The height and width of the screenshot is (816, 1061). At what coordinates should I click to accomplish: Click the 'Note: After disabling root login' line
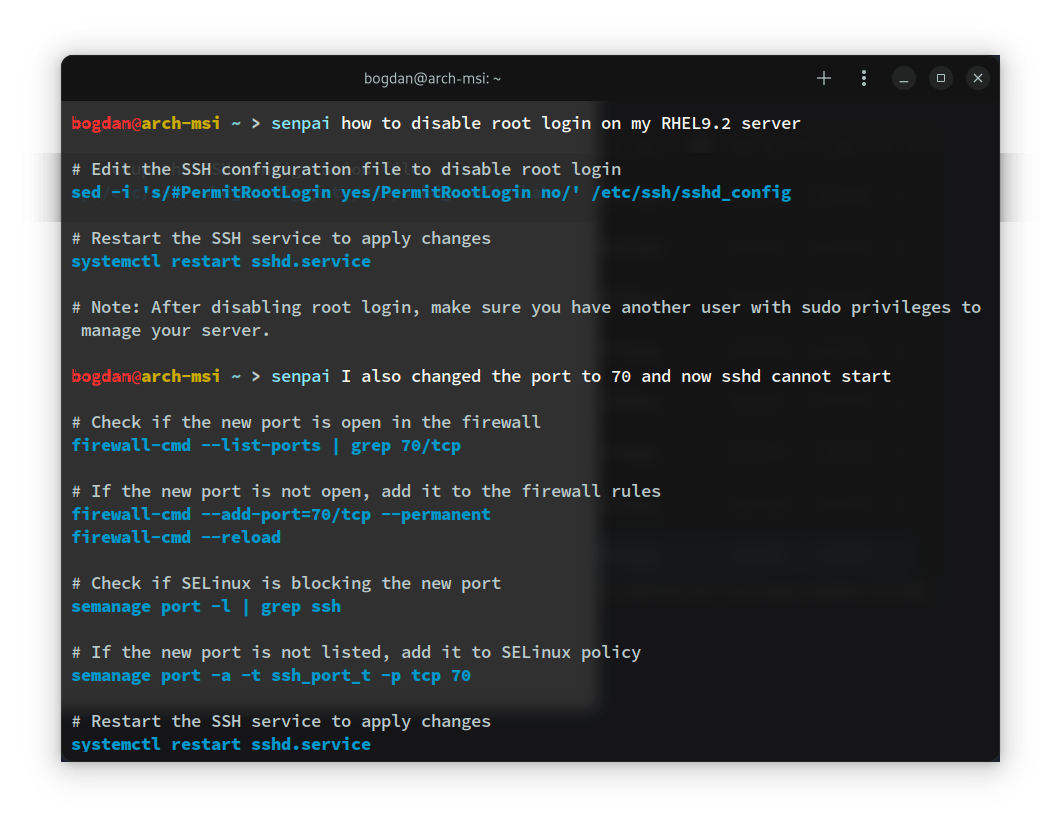click(526, 307)
